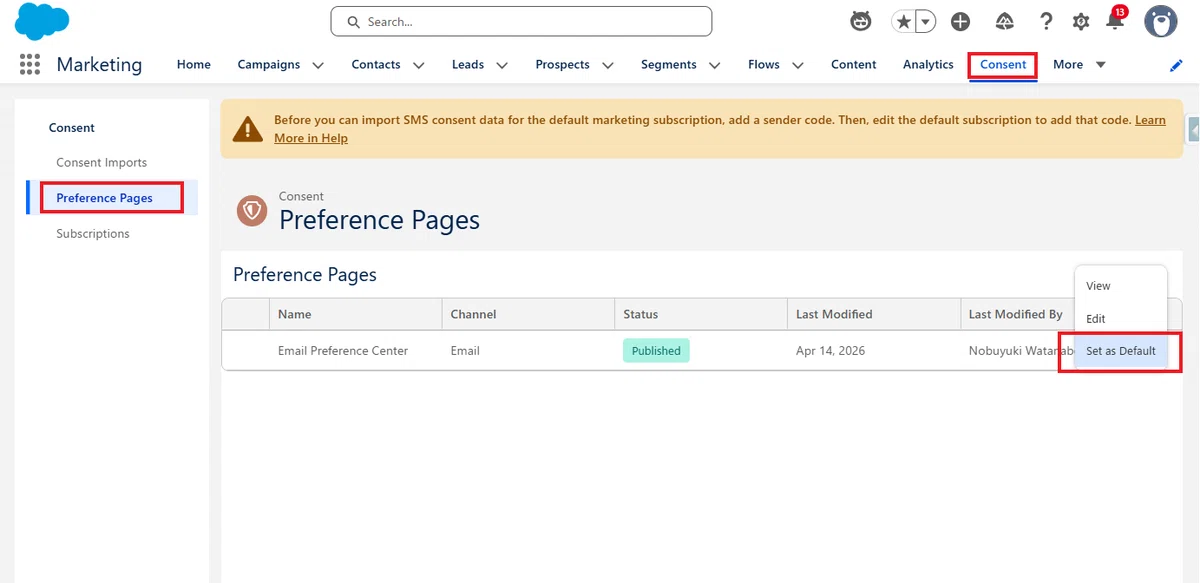This screenshot has height=583, width=1200.
Task: Expand the favorites list dropdown arrow
Action: (926, 21)
